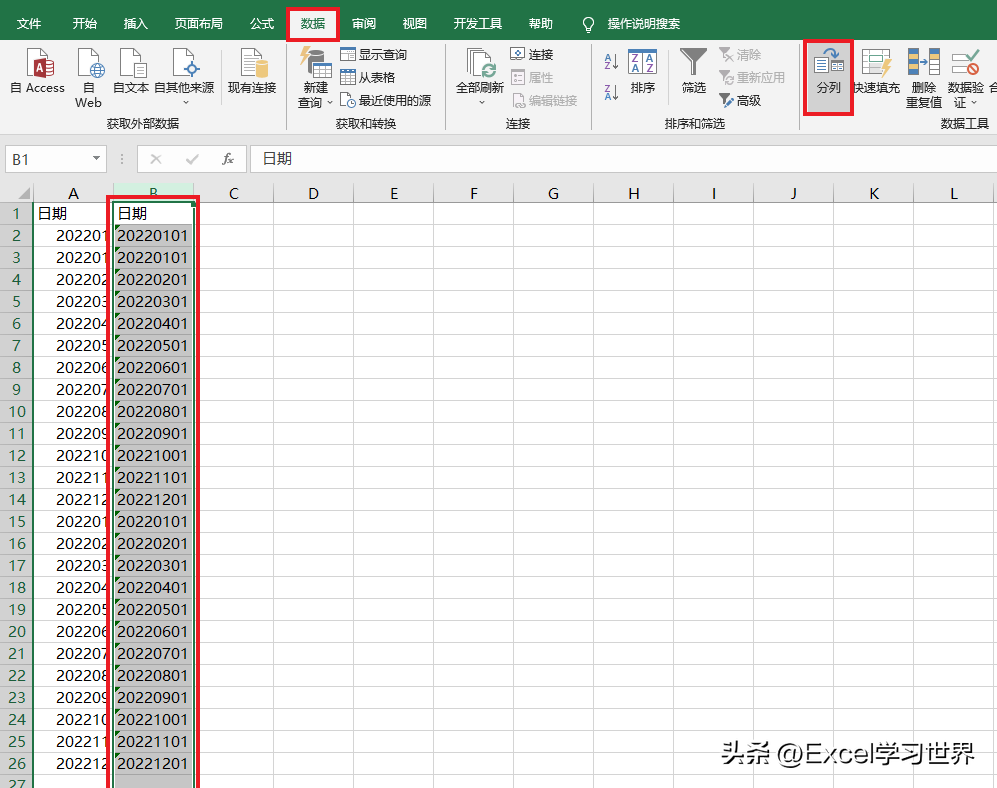Image resolution: width=997 pixels, height=788 pixels.
Task: Click insert function fx button
Action: click(228, 159)
